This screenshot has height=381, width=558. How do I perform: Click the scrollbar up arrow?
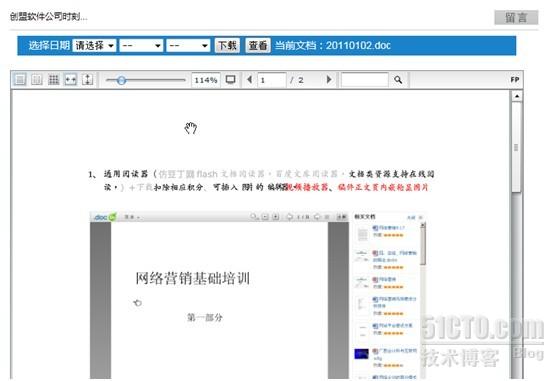pyautogui.click(x=517, y=96)
